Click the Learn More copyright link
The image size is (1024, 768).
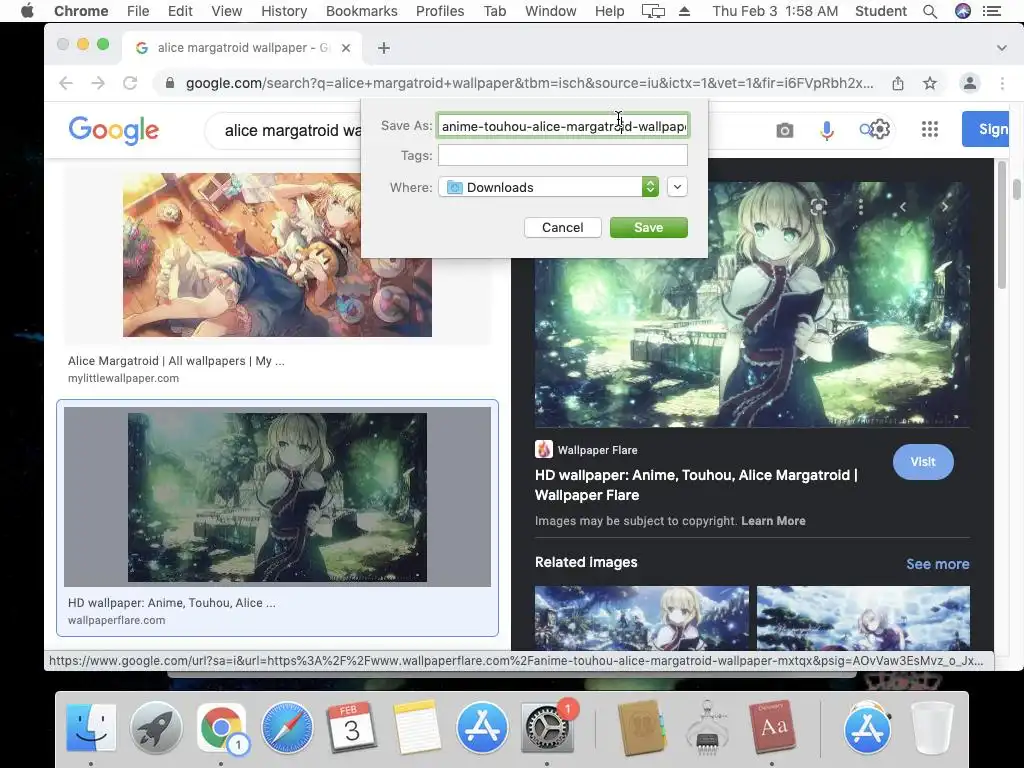[x=773, y=520]
